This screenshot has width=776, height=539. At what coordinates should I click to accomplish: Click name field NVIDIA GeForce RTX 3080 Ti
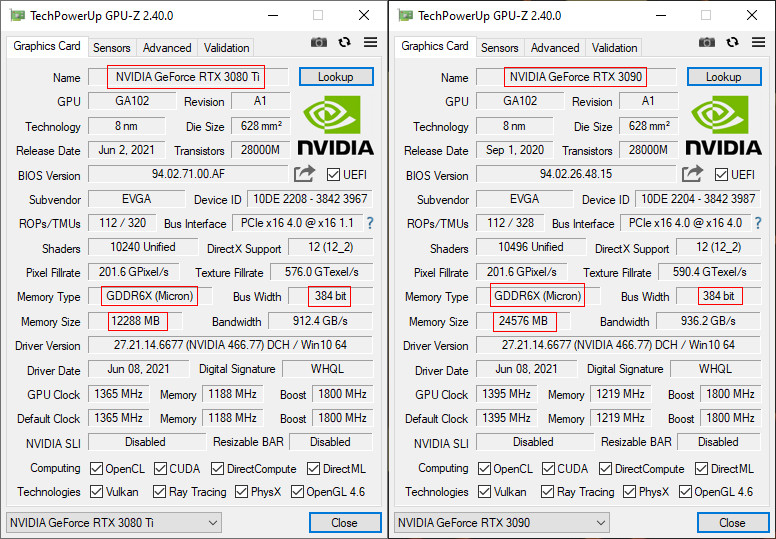(x=188, y=77)
